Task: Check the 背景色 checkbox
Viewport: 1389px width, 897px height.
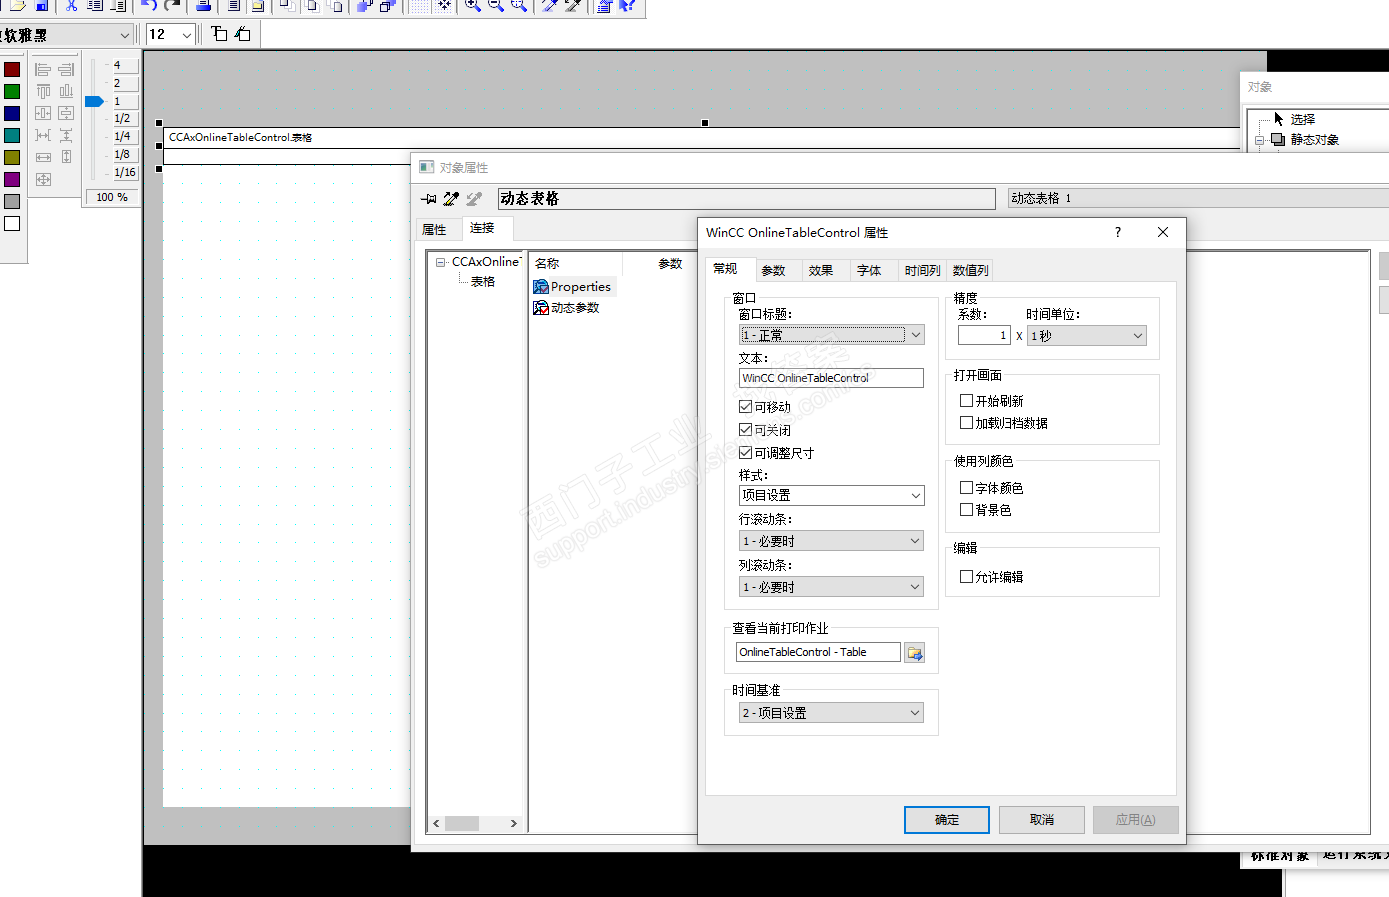Action: click(x=966, y=510)
